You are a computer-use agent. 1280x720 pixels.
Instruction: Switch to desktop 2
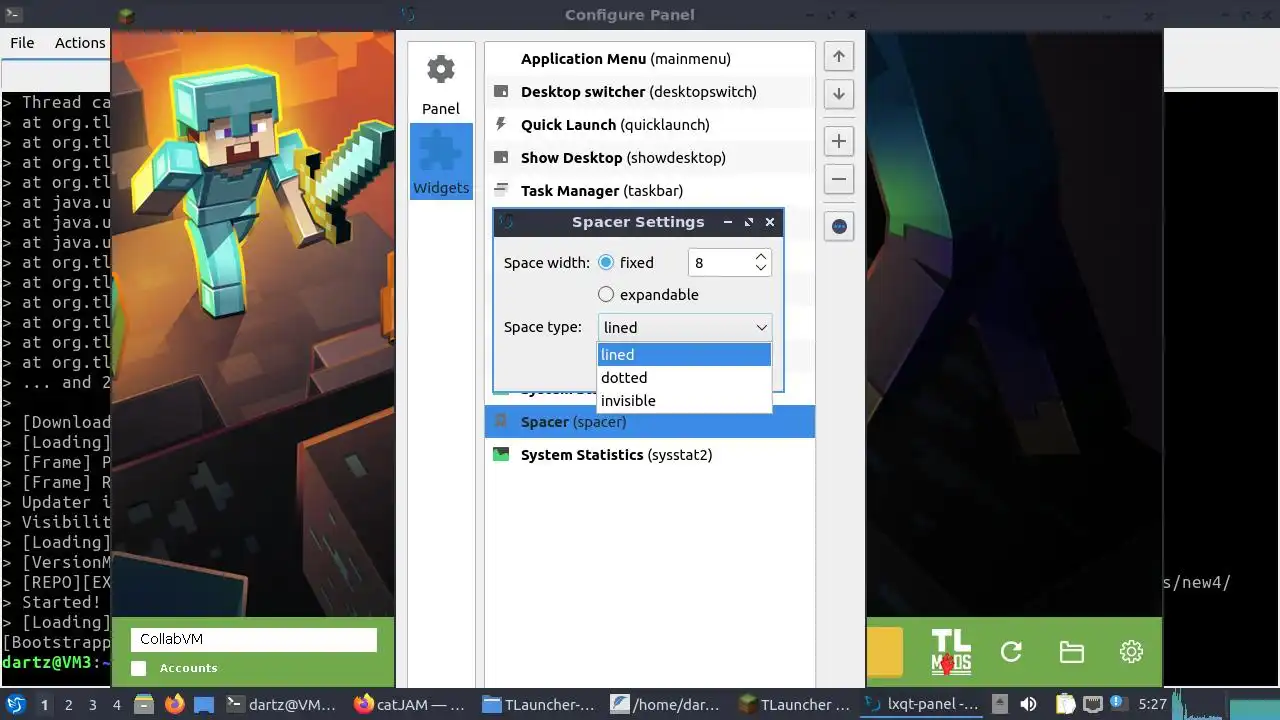[68, 705]
